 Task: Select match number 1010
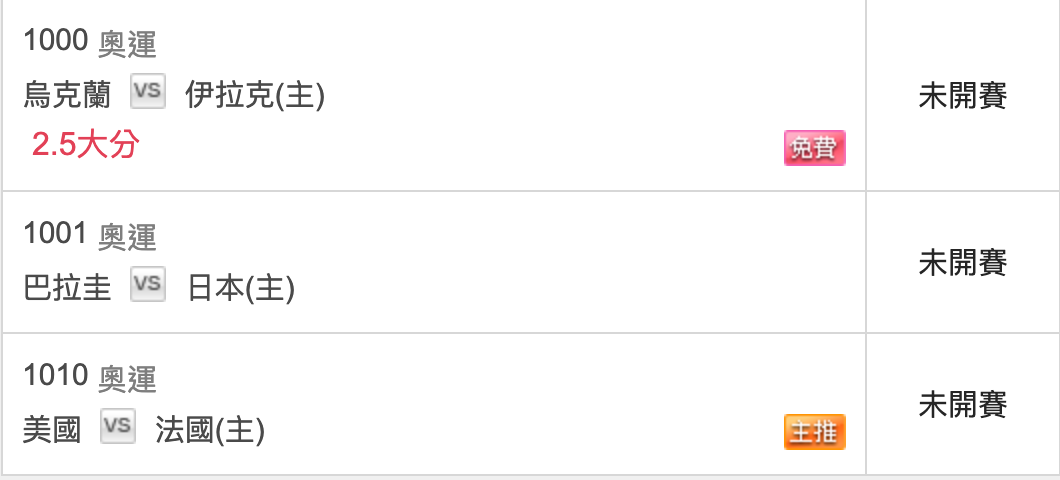55,375
